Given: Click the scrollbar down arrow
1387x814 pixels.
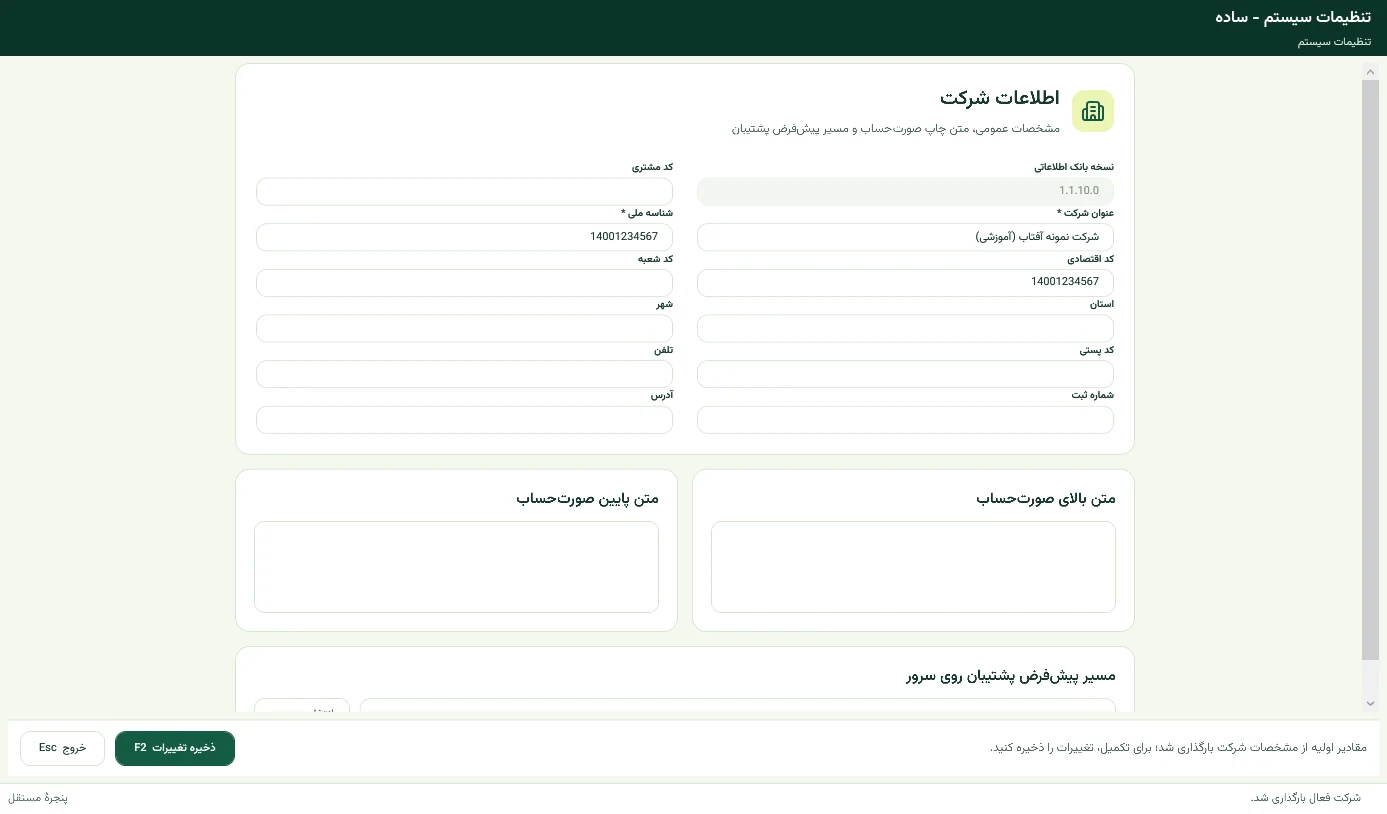Looking at the screenshot, I should [x=1370, y=704].
